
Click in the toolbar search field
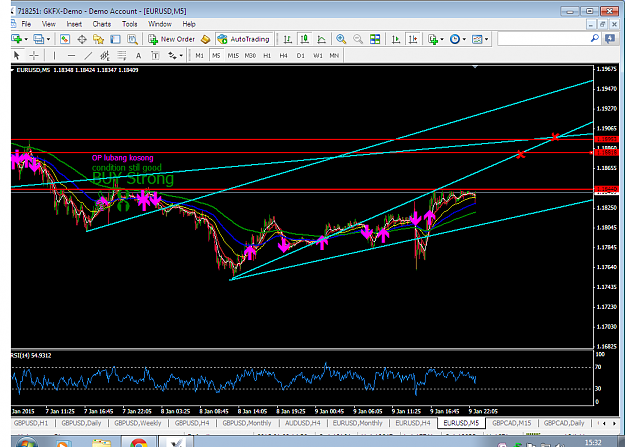[543, 39]
